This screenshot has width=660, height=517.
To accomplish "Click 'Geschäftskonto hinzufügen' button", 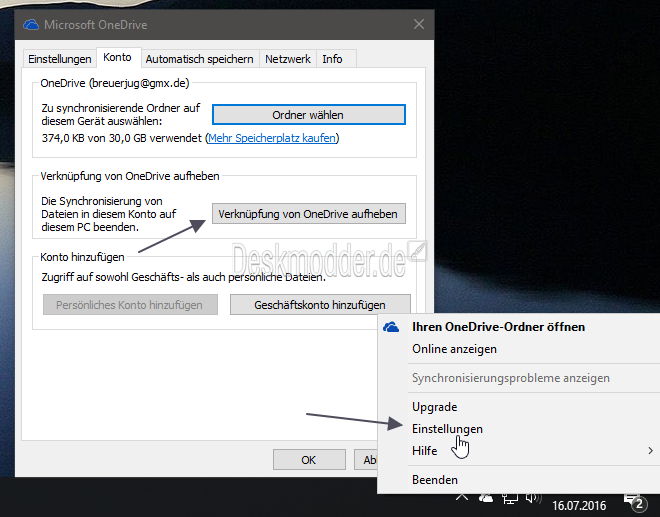I will 320,304.
